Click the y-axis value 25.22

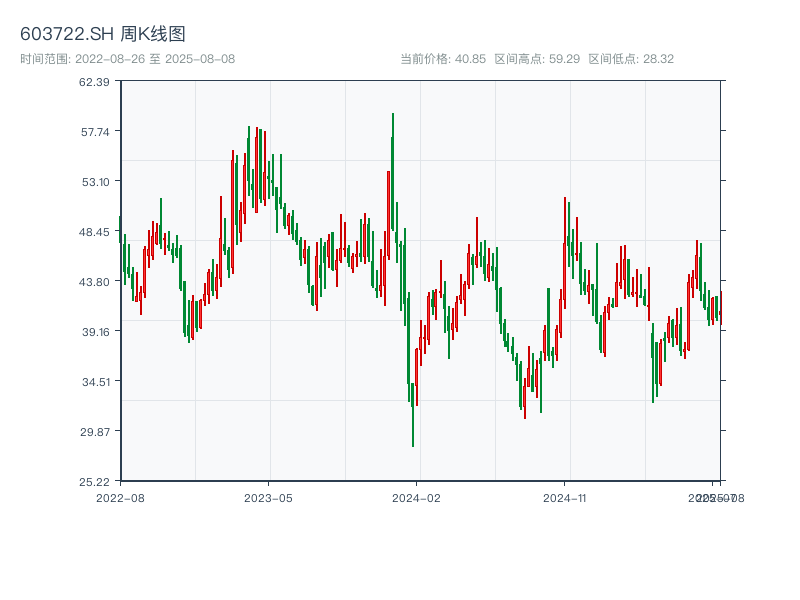[94, 482]
